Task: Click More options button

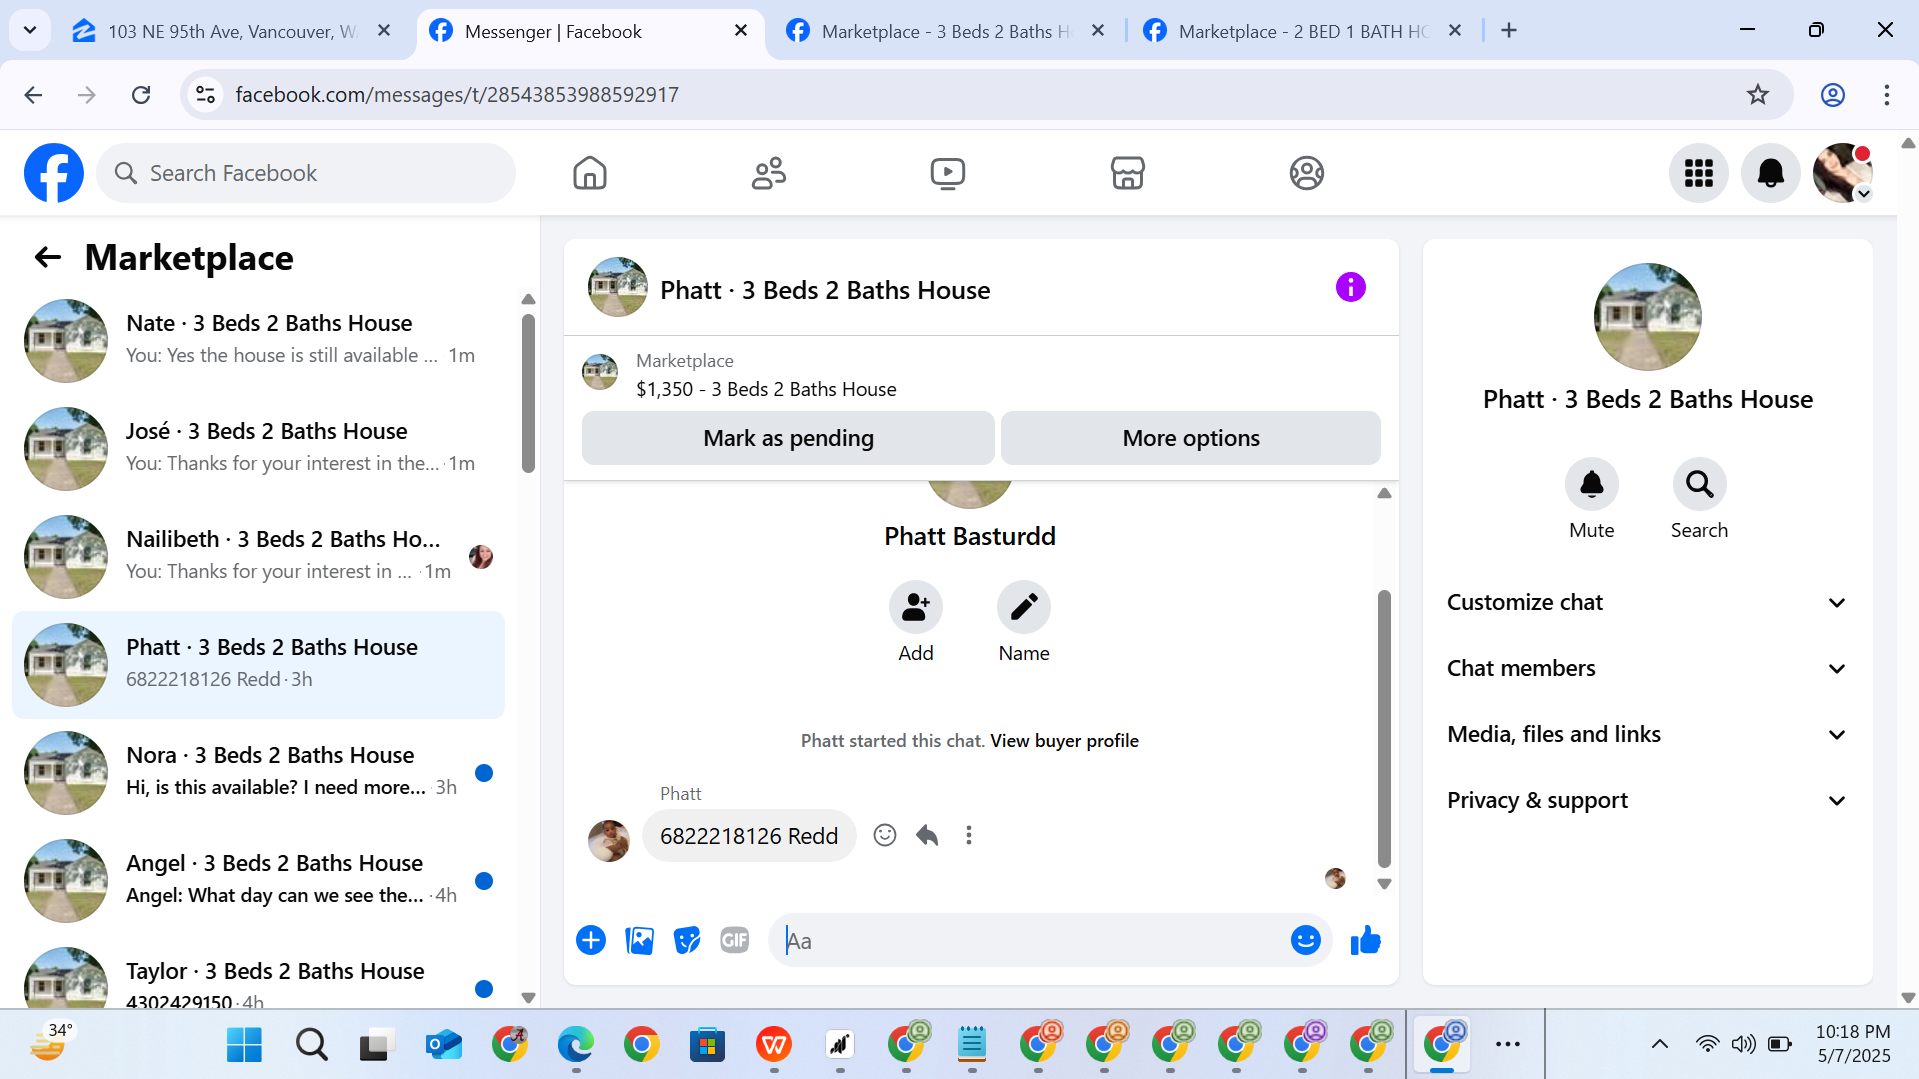Action: [x=1190, y=438]
